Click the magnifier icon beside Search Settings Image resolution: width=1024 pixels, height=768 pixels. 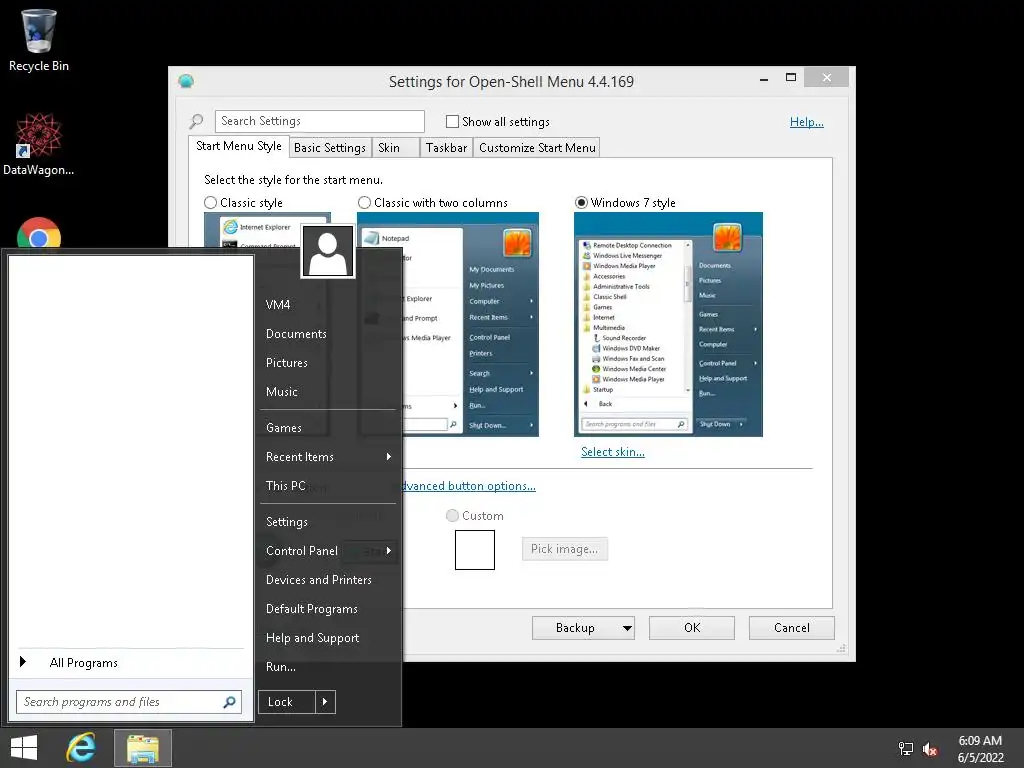pyautogui.click(x=197, y=121)
